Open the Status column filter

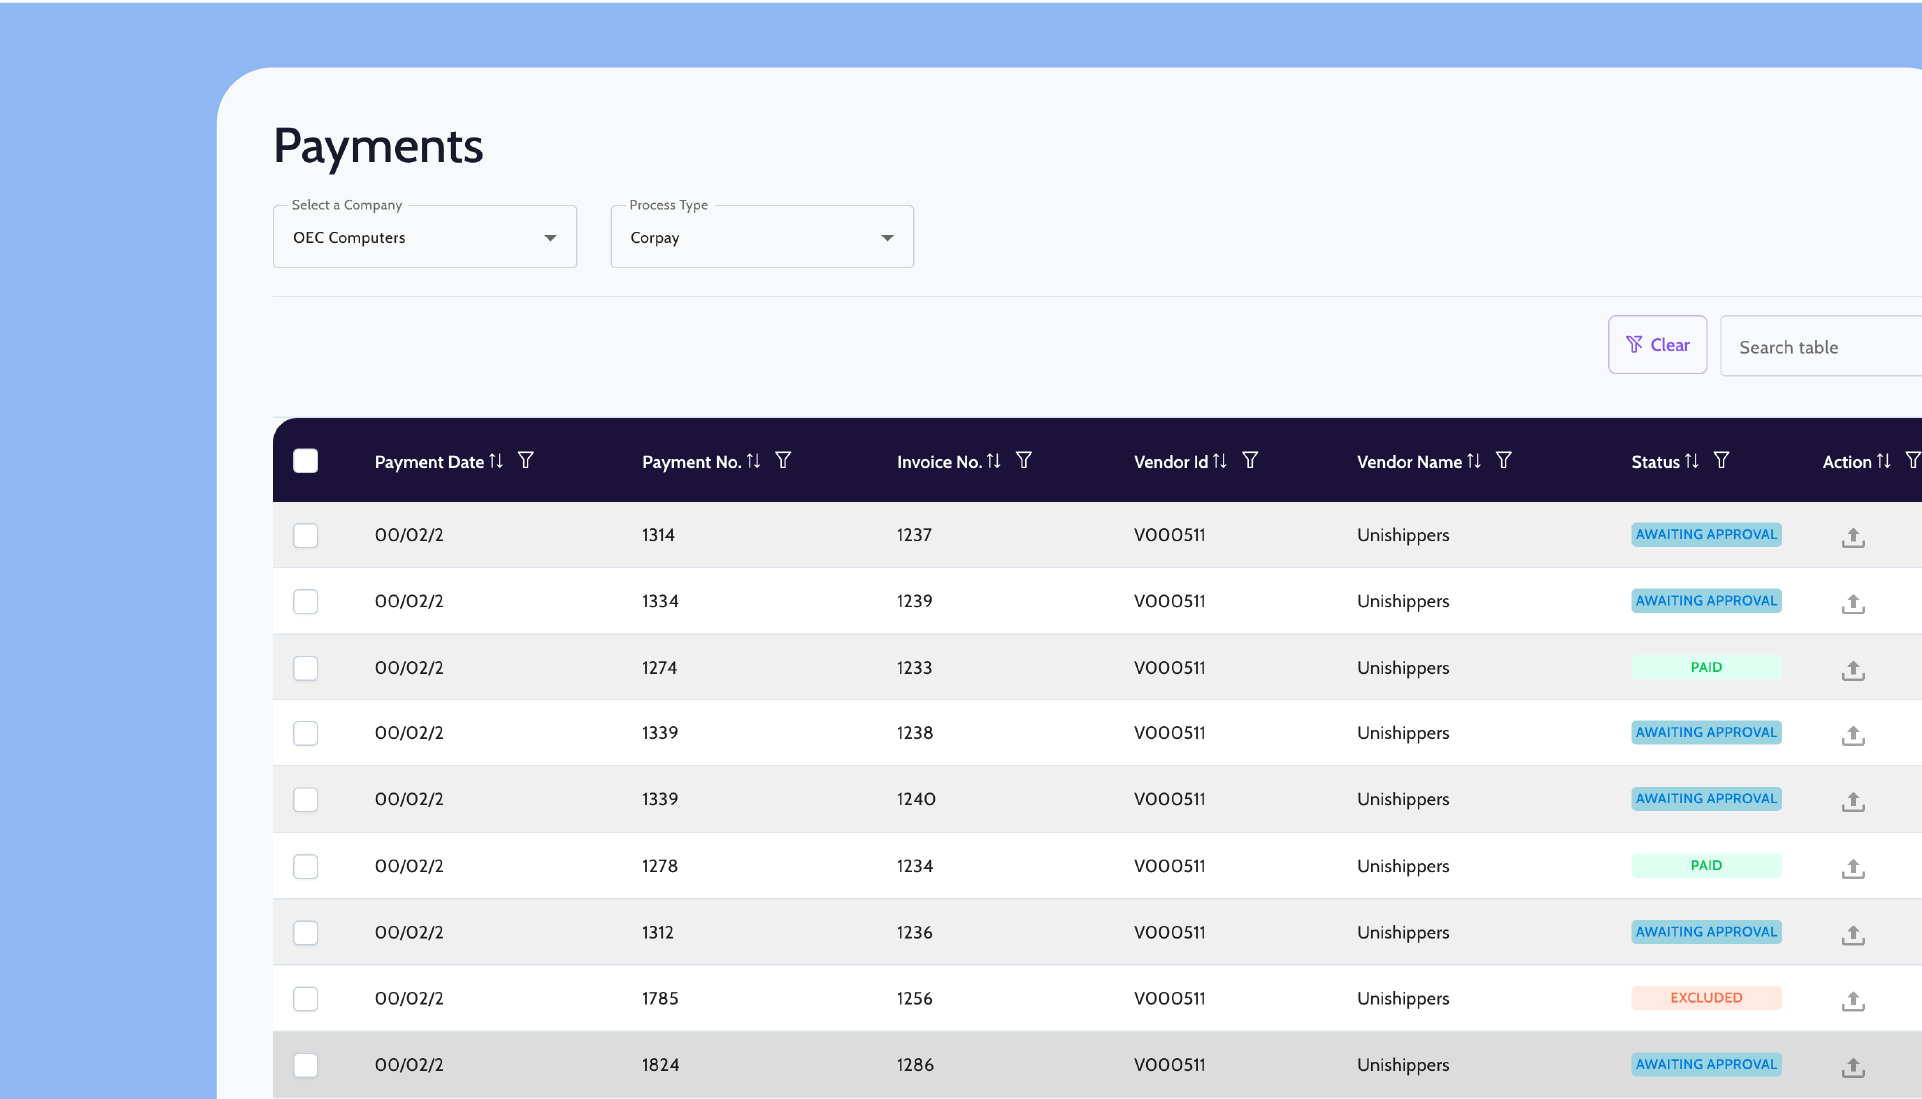[x=1722, y=460]
